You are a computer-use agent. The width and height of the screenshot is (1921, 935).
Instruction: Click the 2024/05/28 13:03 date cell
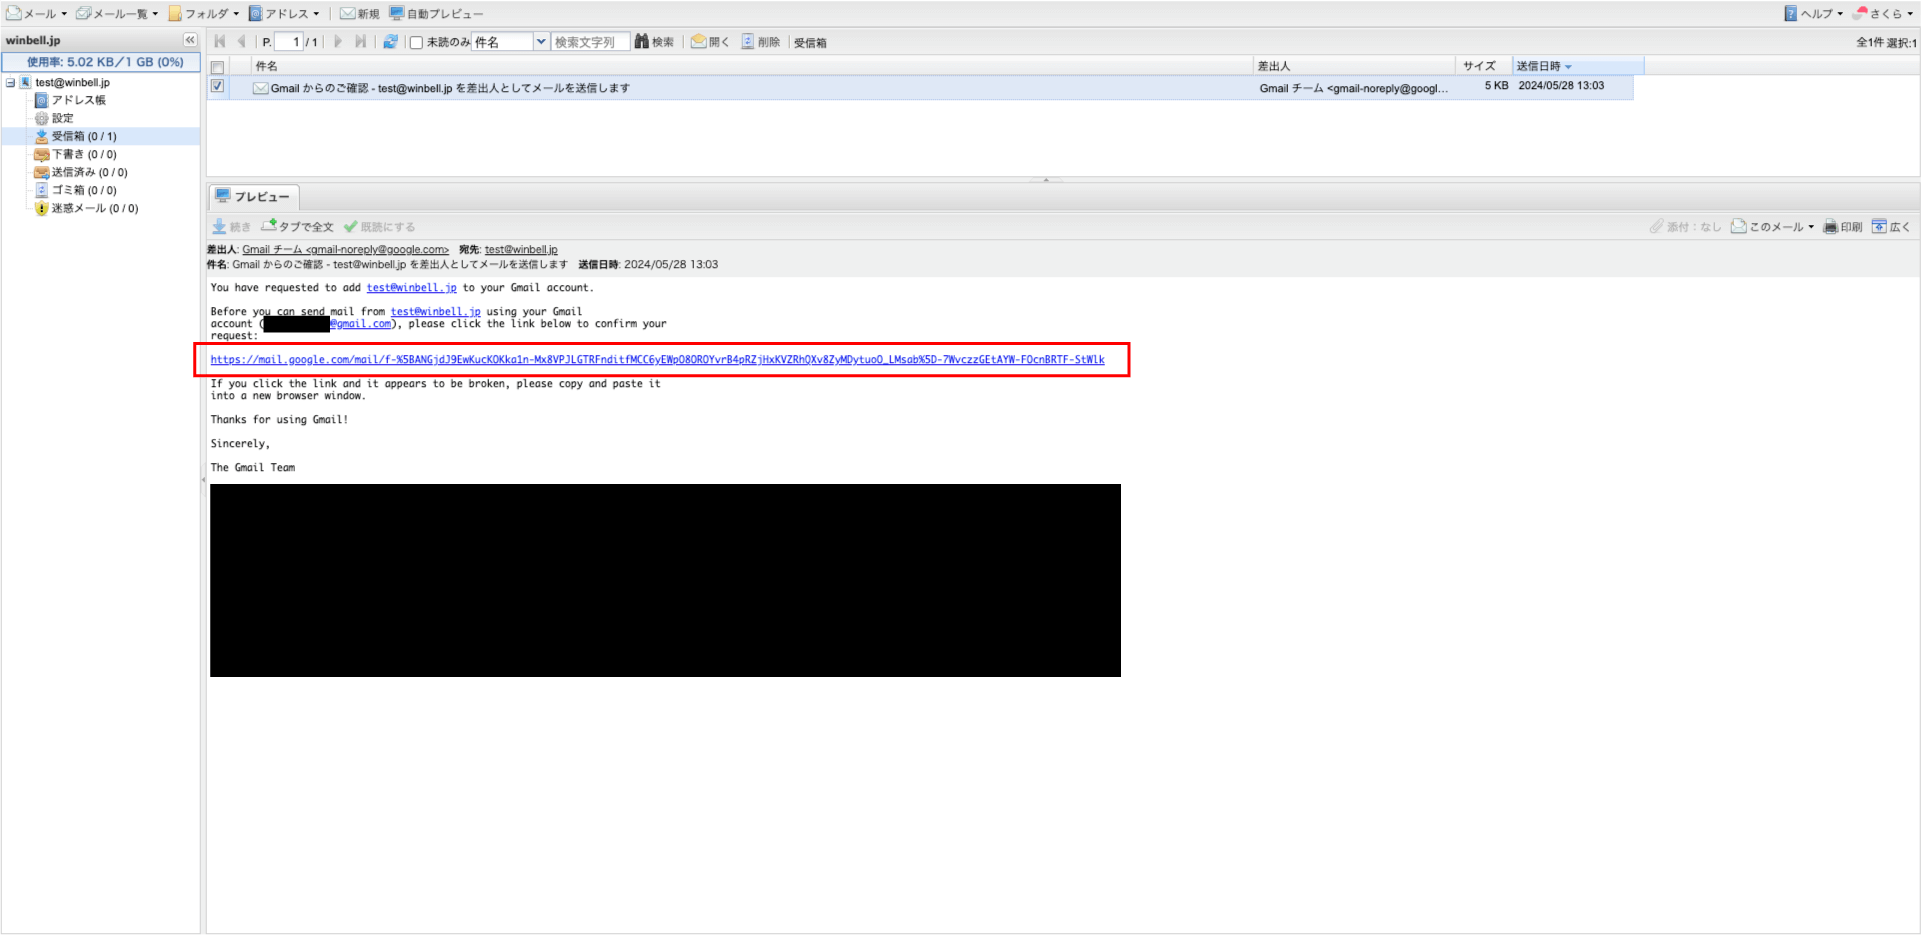pyautogui.click(x=1561, y=86)
